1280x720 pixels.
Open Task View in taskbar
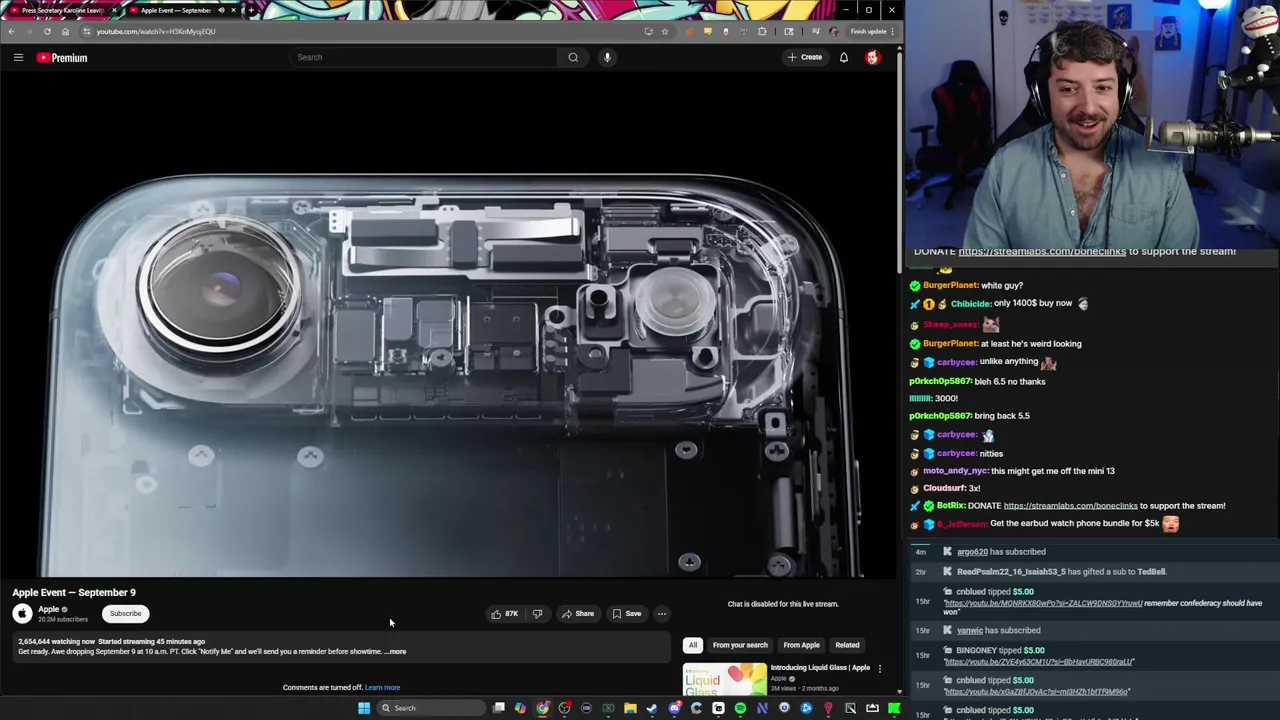pos(499,708)
